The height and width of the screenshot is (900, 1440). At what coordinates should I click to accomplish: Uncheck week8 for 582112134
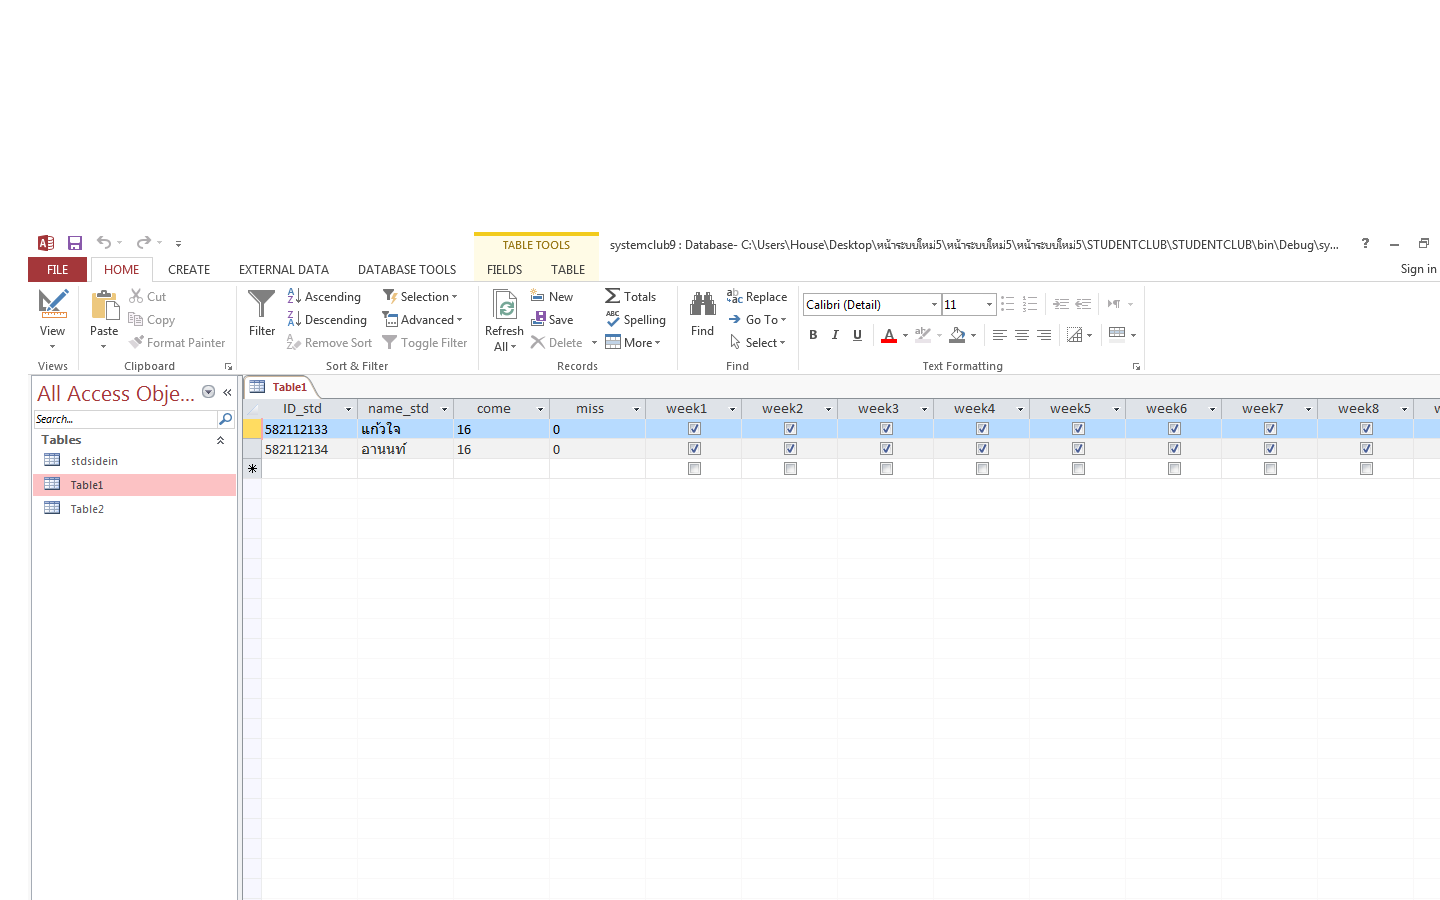point(1366,449)
